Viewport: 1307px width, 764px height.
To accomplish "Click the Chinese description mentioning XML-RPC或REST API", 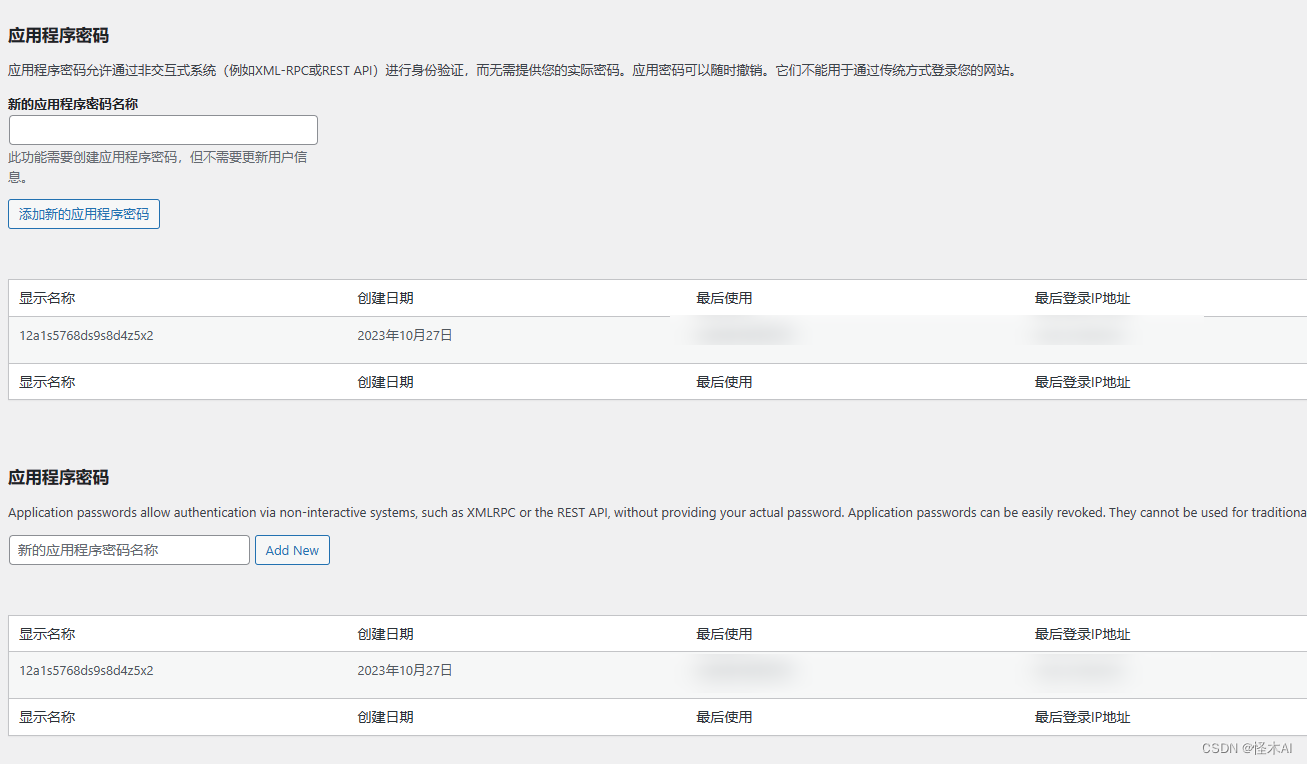I will click(512, 71).
